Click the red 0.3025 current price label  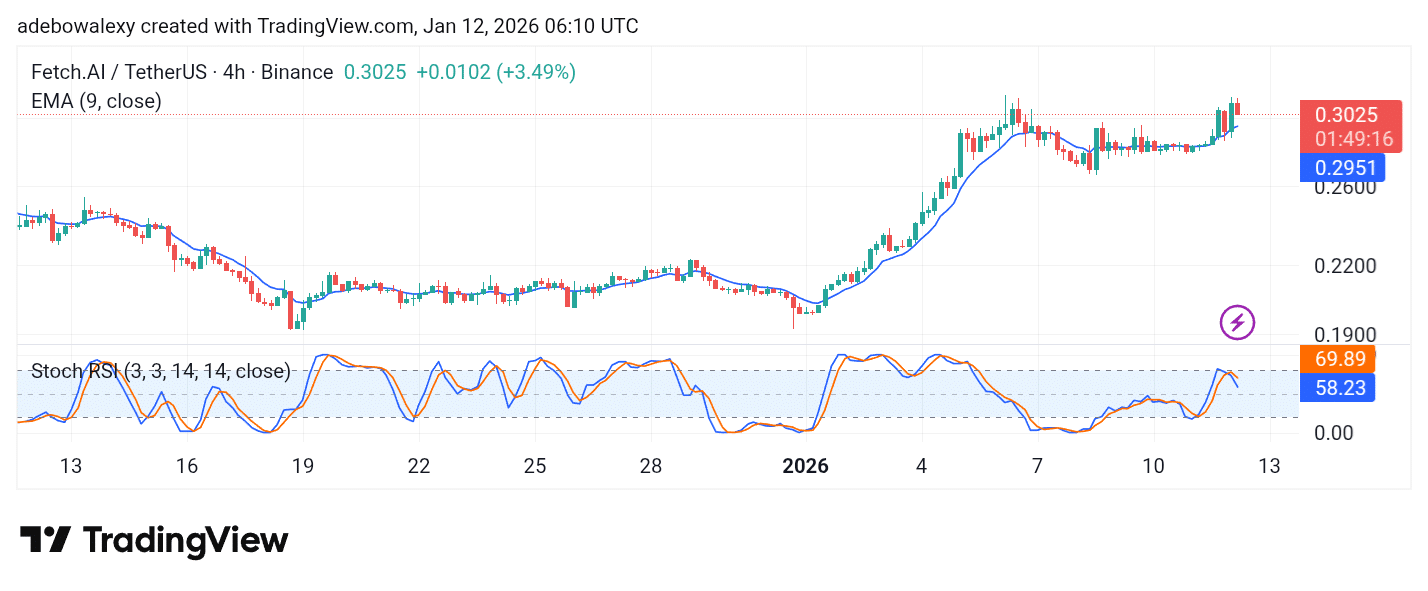1349,115
